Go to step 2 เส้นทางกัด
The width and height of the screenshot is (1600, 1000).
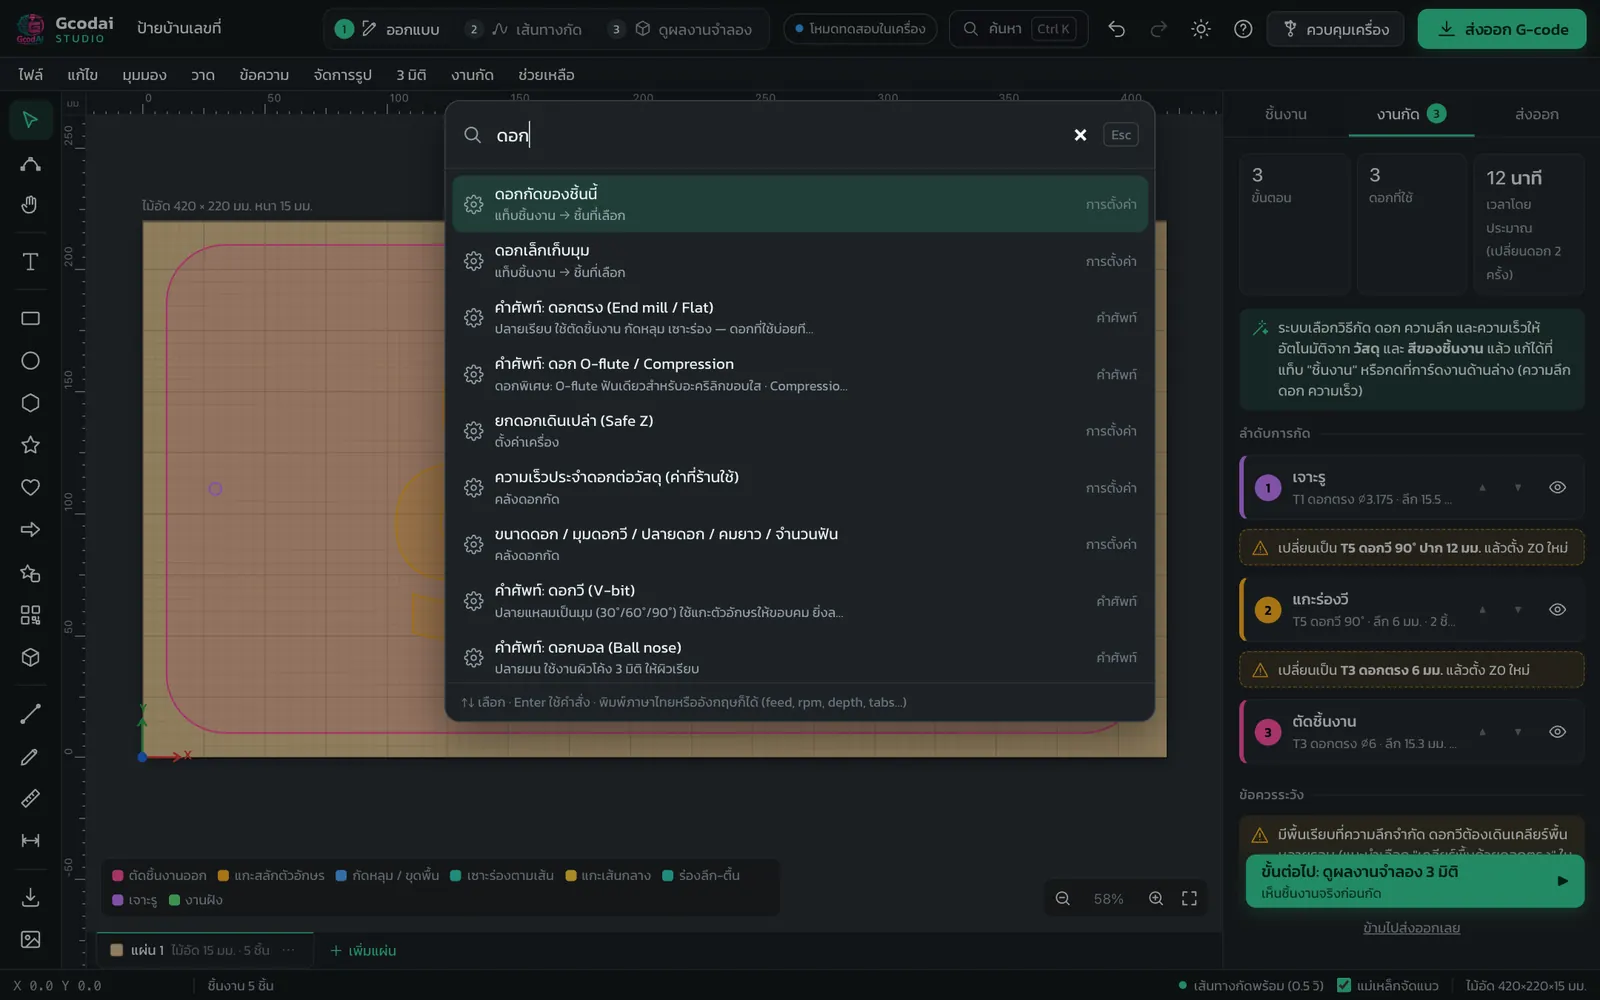pyautogui.click(x=525, y=29)
